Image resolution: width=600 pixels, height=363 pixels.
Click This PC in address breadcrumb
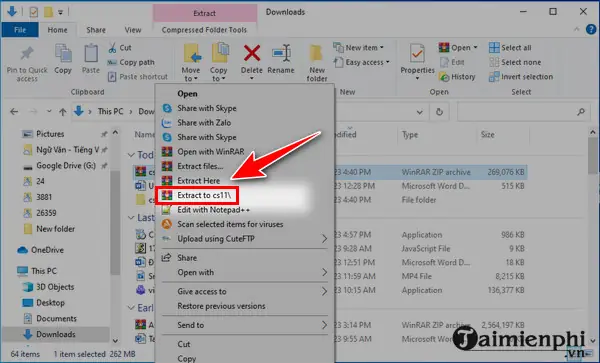click(110, 112)
